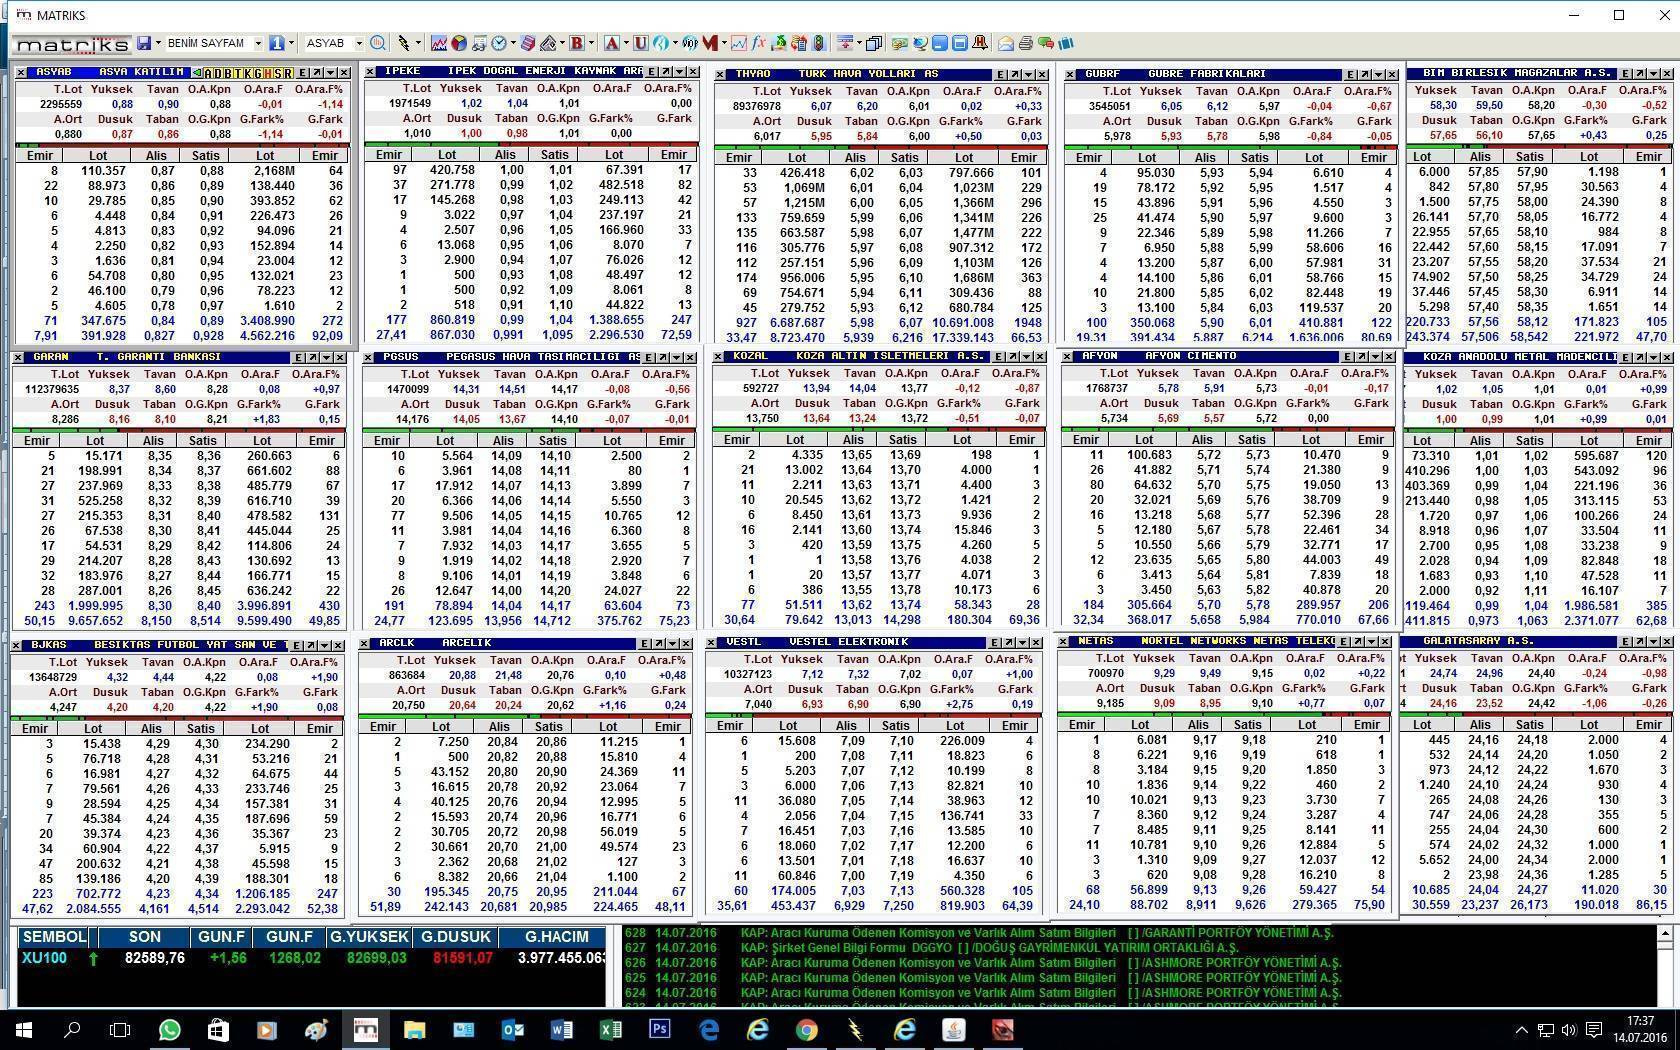Click the red bold B toolbar icon
1680x1050 pixels.
576,43
